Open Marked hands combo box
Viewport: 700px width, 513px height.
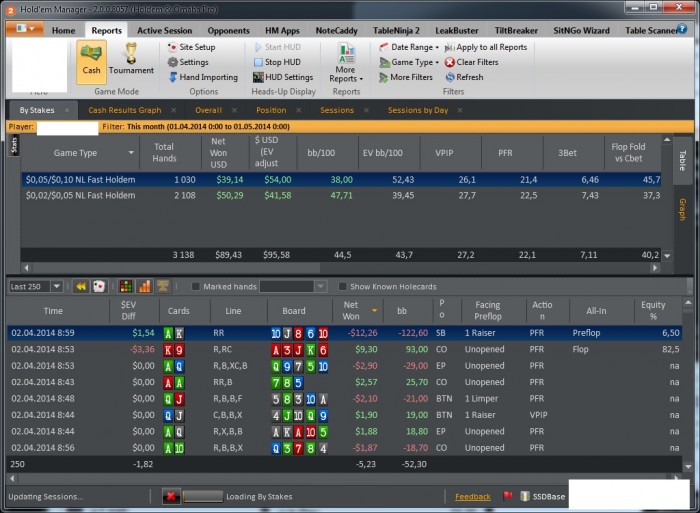(x=293, y=286)
